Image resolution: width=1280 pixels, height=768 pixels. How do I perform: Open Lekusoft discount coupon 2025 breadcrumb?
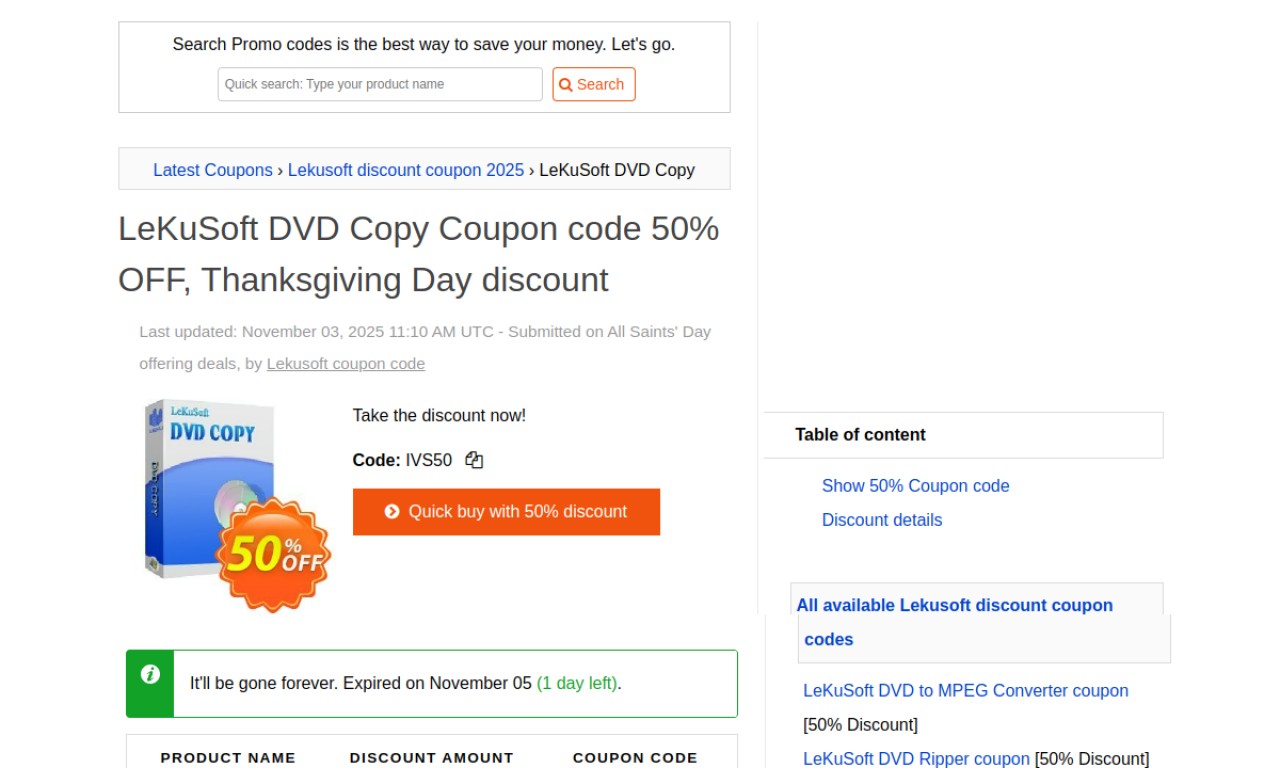point(406,170)
